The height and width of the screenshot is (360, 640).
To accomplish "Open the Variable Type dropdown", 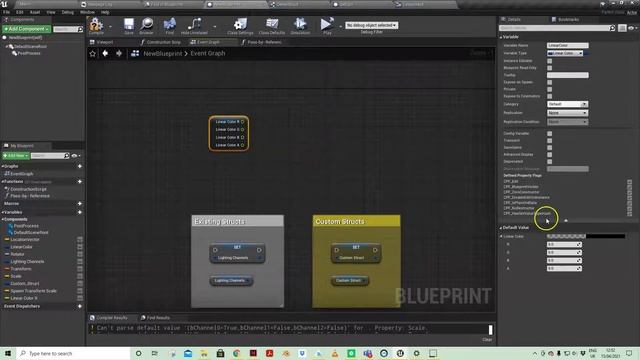I will [x=565, y=53].
